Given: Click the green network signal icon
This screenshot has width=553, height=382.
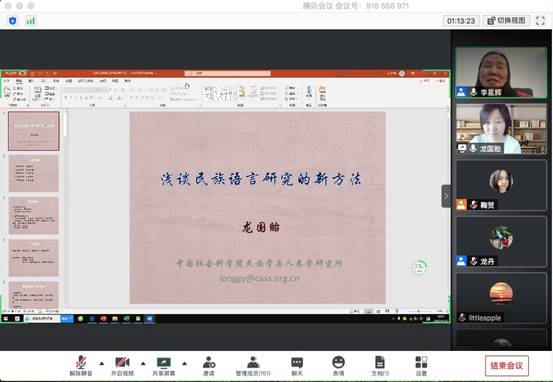Looking at the screenshot, I should [31, 21].
